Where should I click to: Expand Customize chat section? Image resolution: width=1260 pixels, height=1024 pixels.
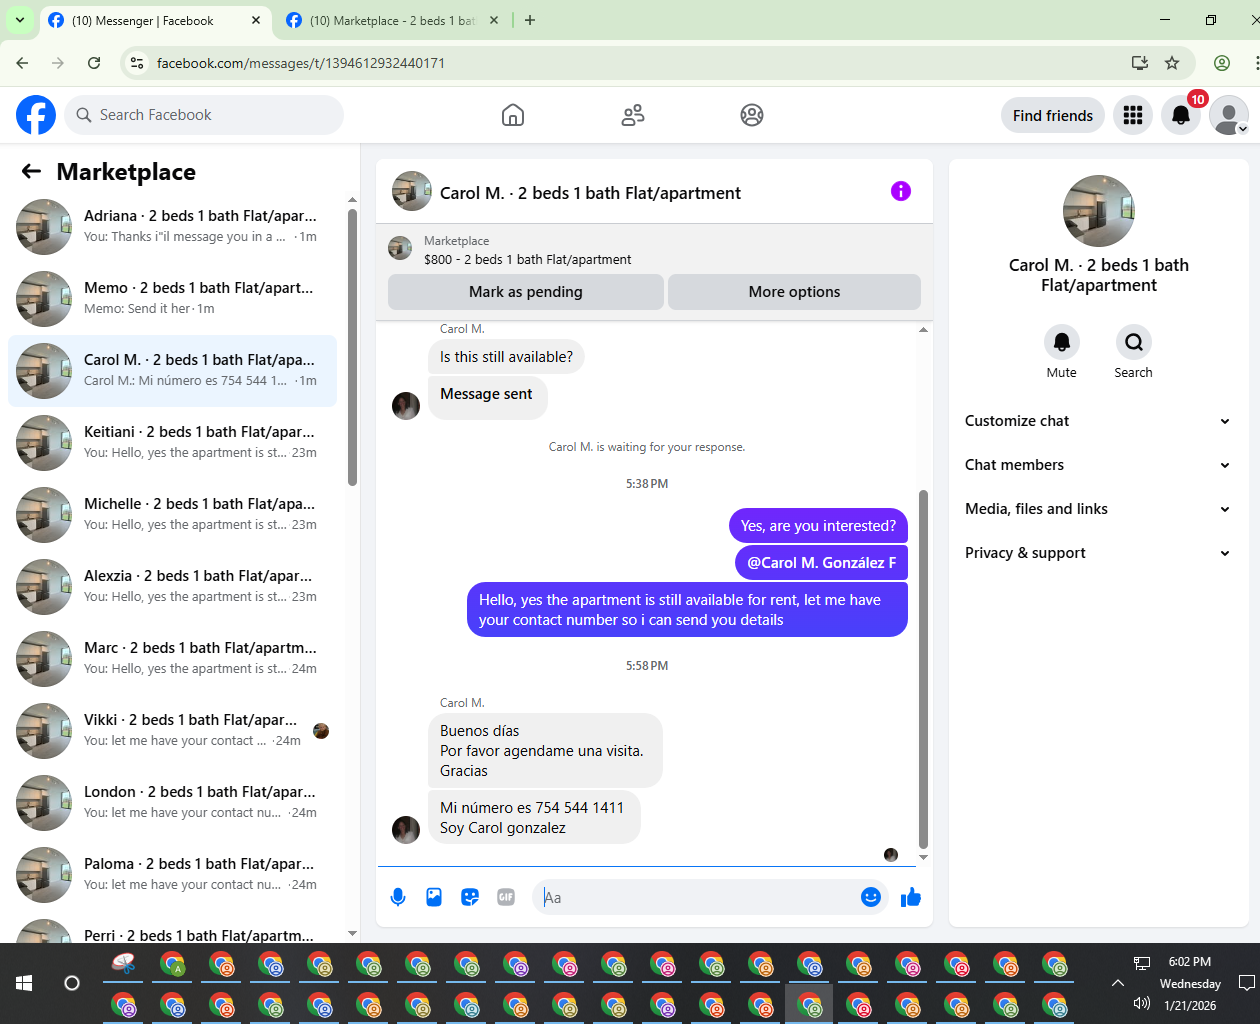pyautogui.click(x=1098, y=421)
